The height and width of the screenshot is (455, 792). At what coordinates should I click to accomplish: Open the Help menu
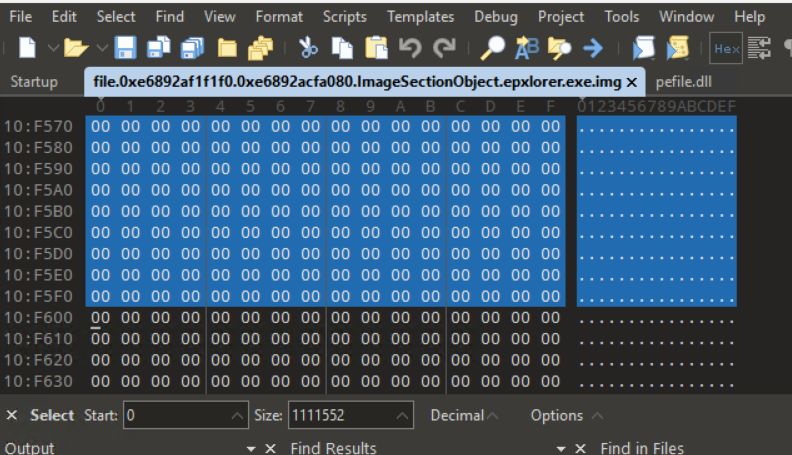(x=750, y=17)
